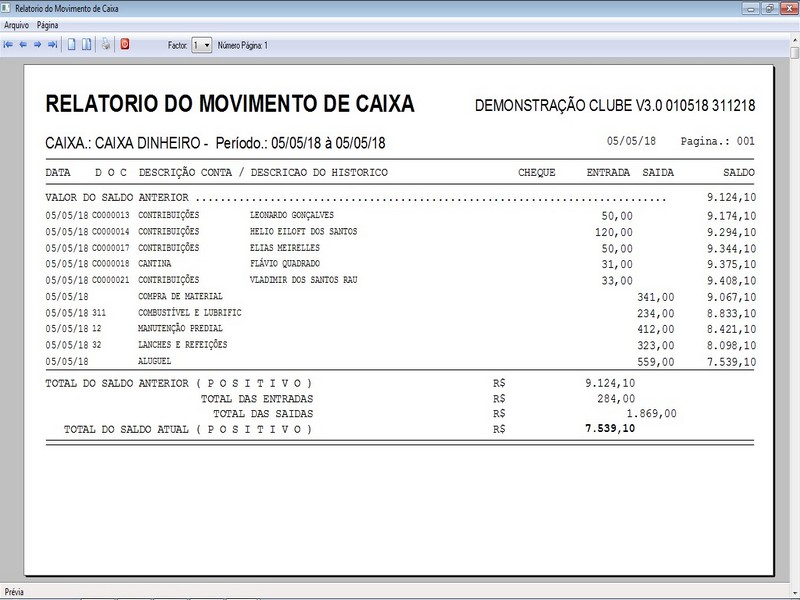Click the 'SALDO' column header
Viewport: 800px width, 600px height.
tap(739, 172)
